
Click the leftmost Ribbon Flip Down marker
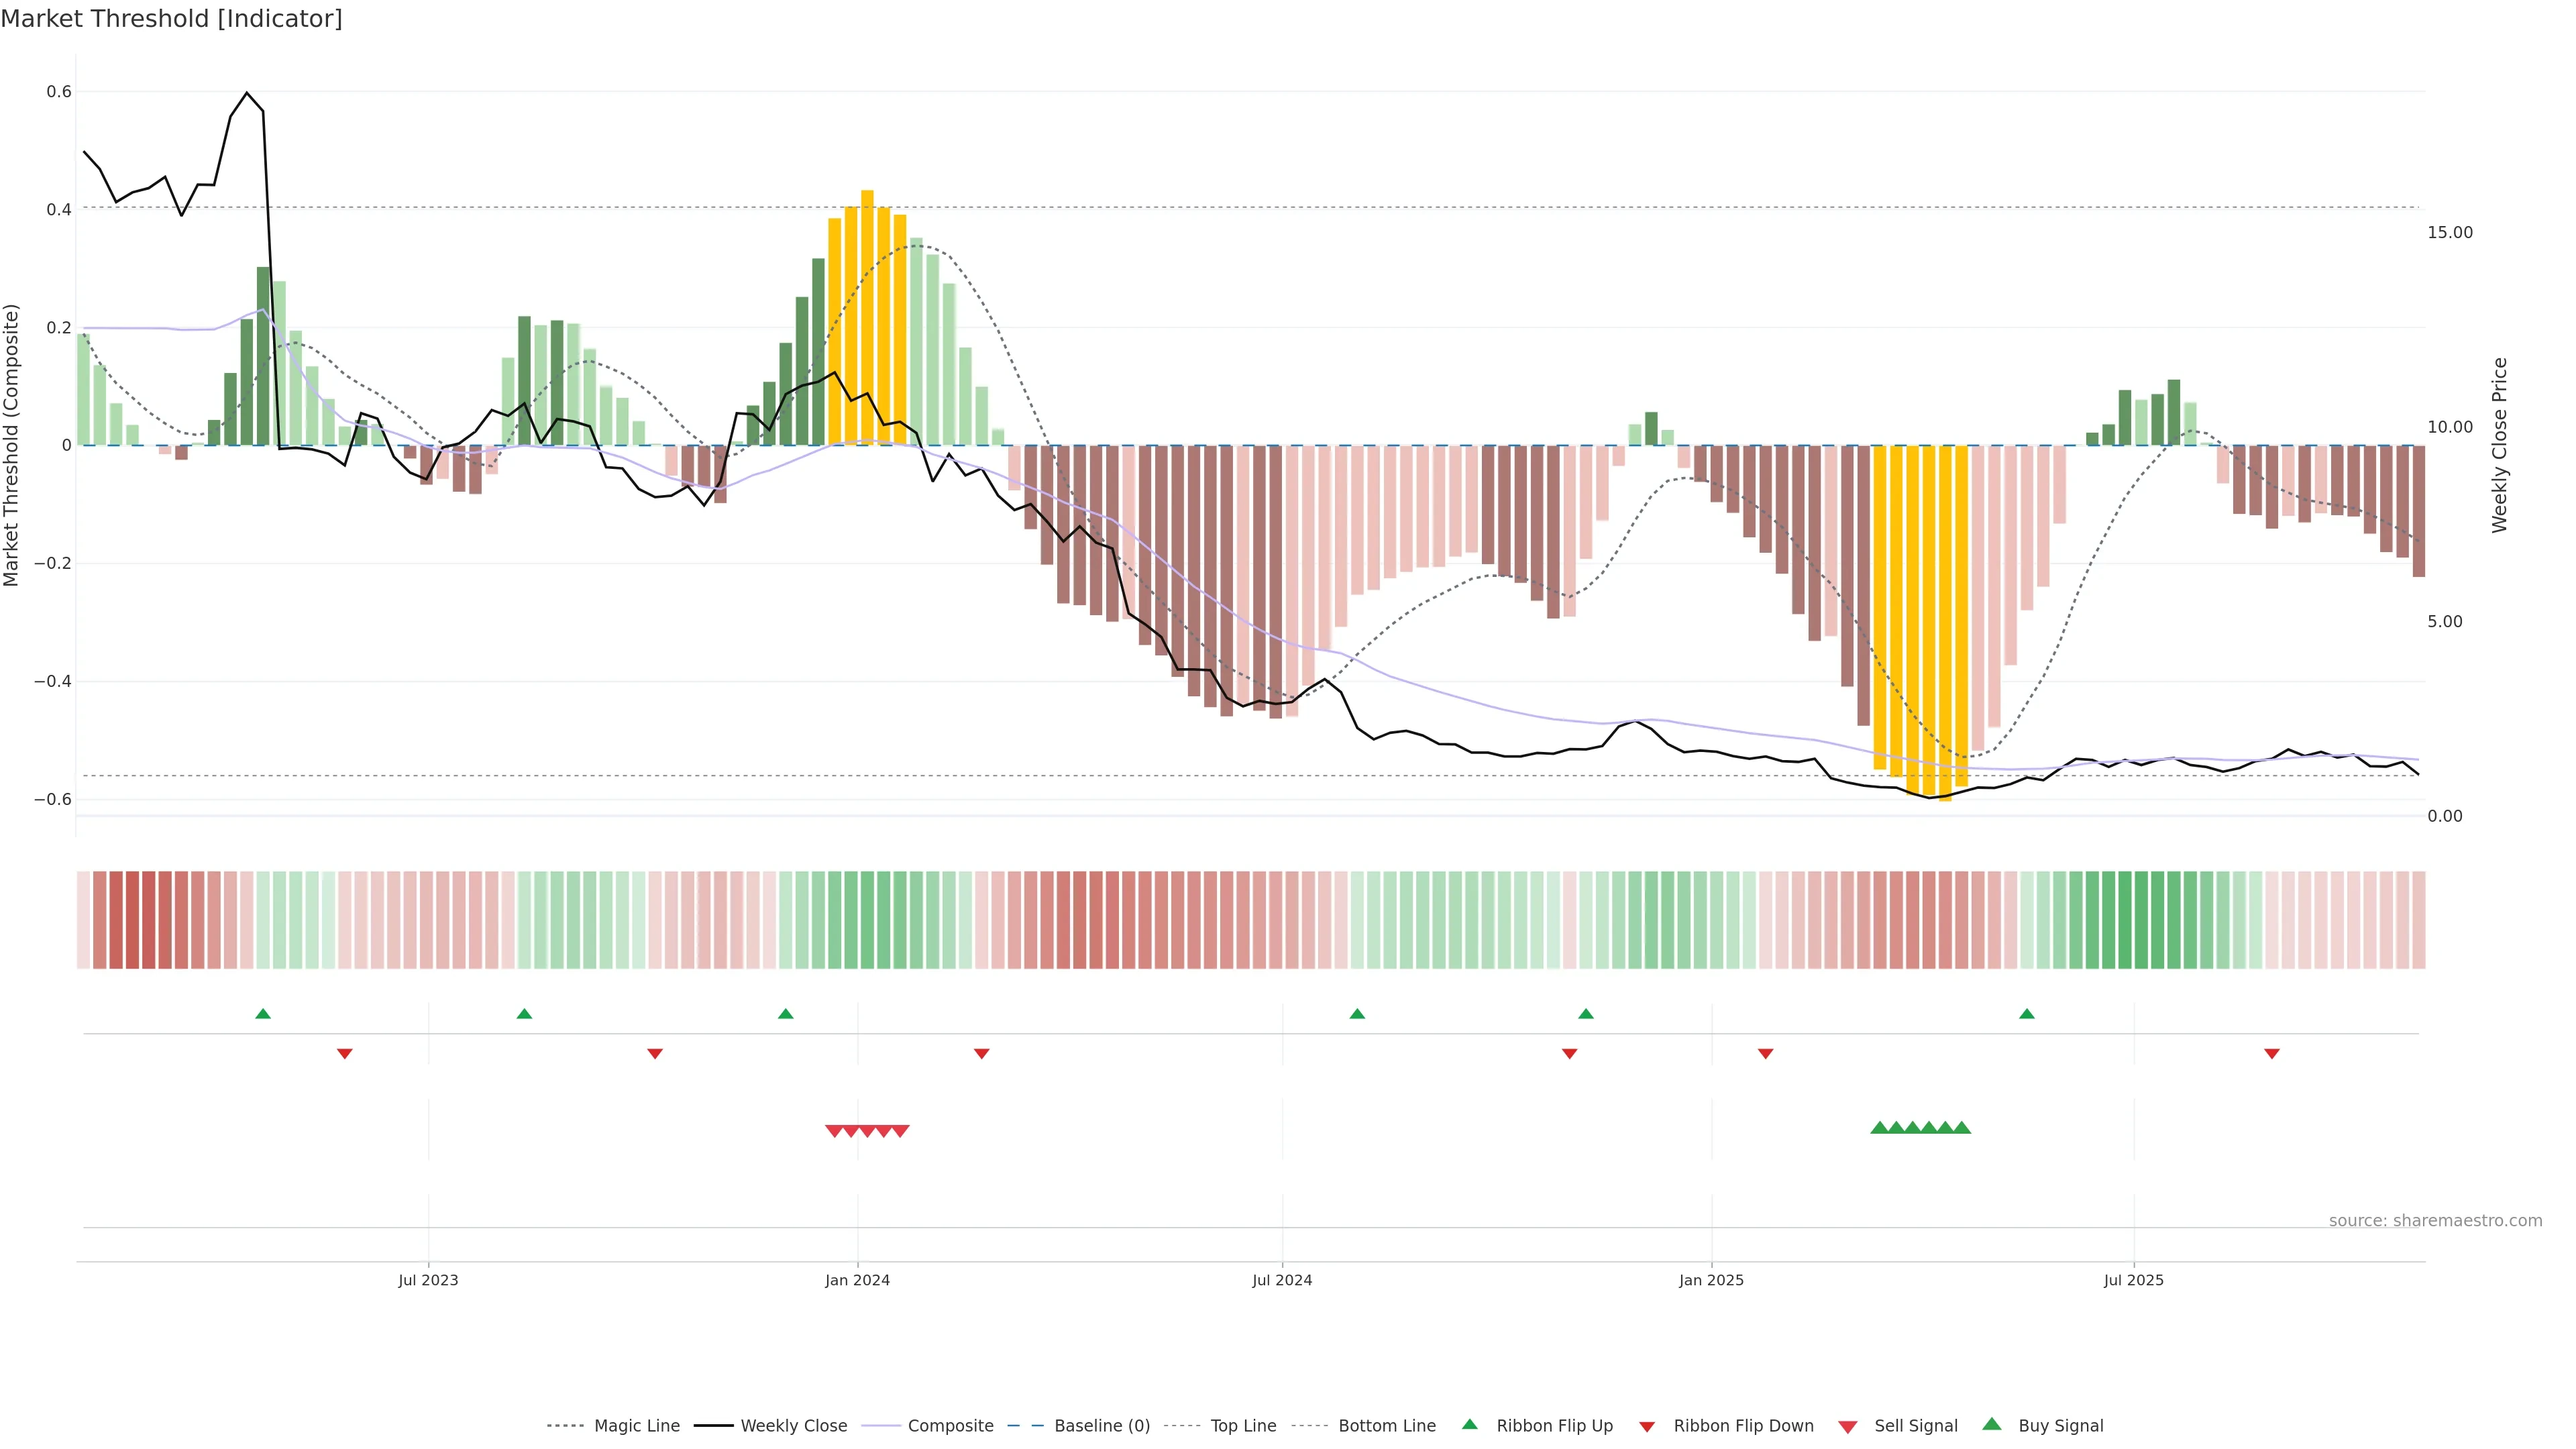[x=345, y=1054]
